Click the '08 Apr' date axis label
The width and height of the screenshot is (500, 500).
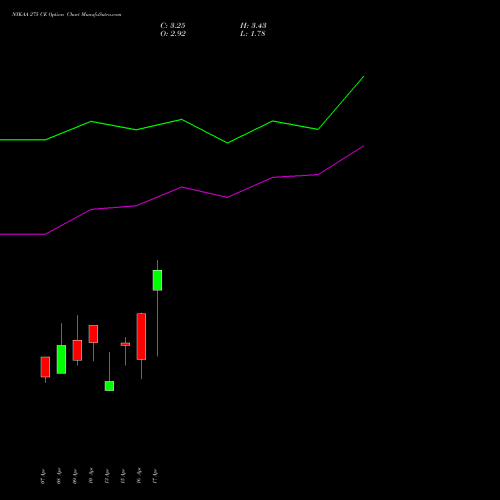click(x=59, y=476)
